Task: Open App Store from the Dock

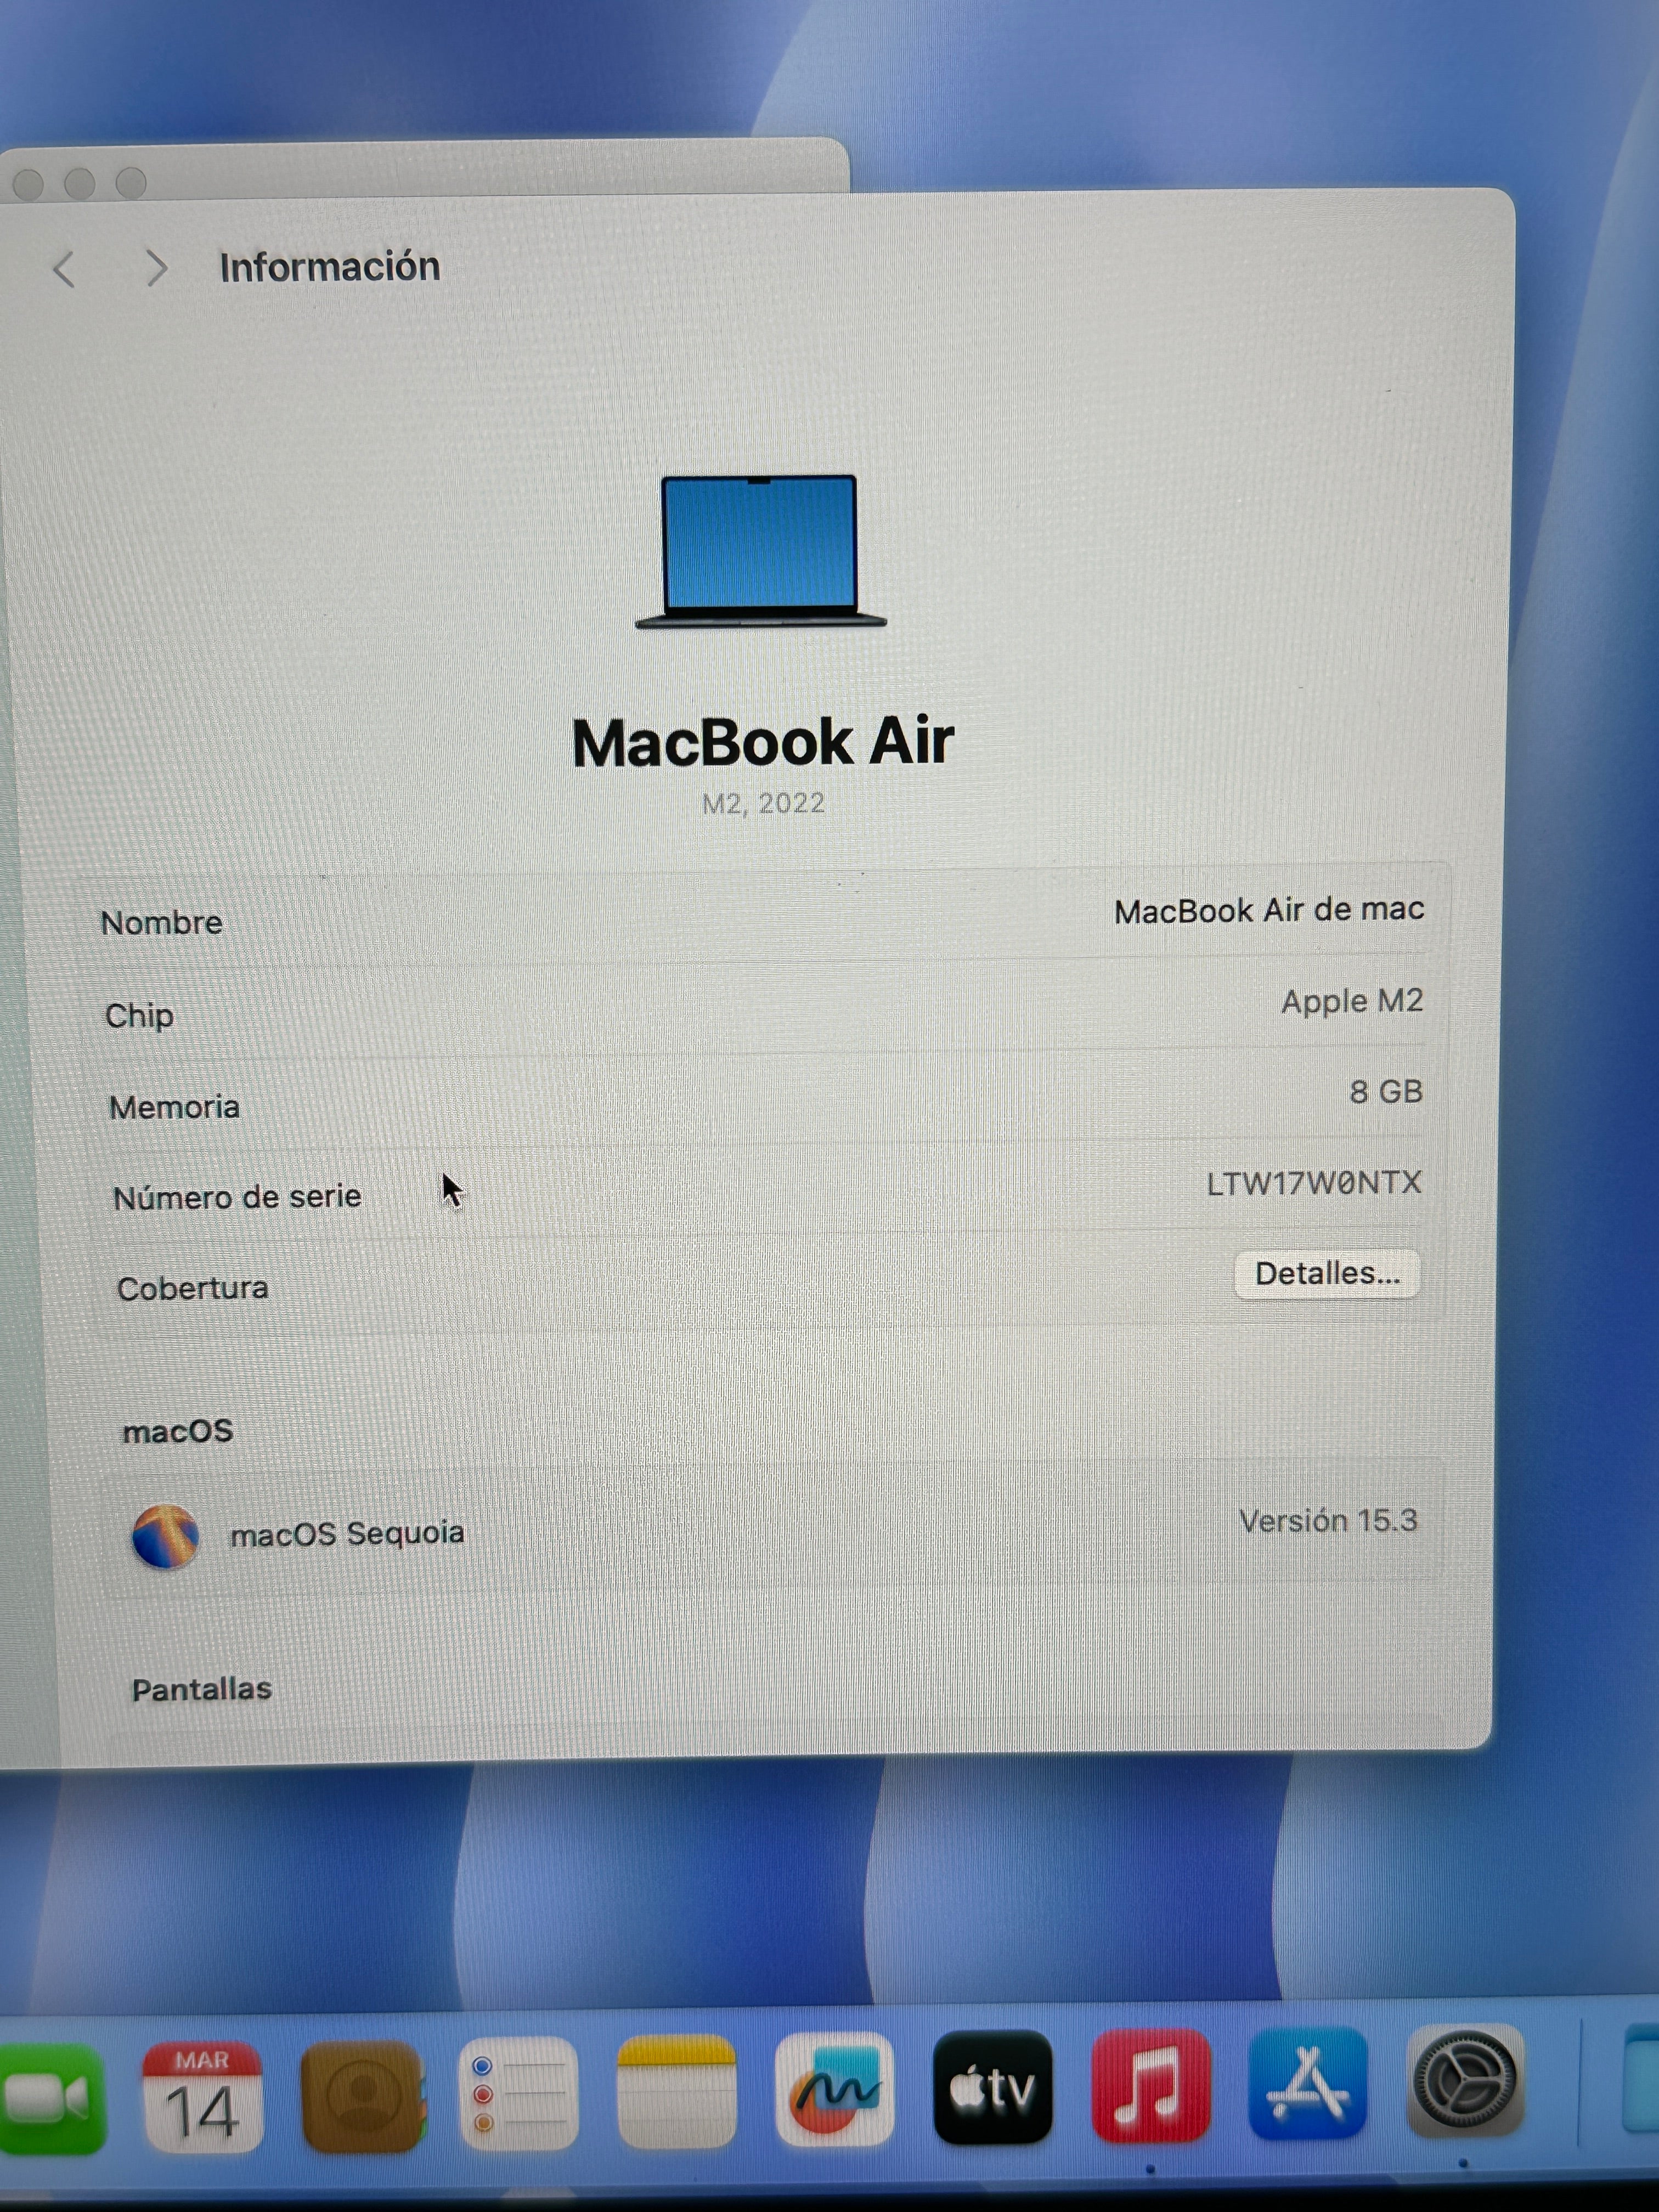Action: 1308,2083
